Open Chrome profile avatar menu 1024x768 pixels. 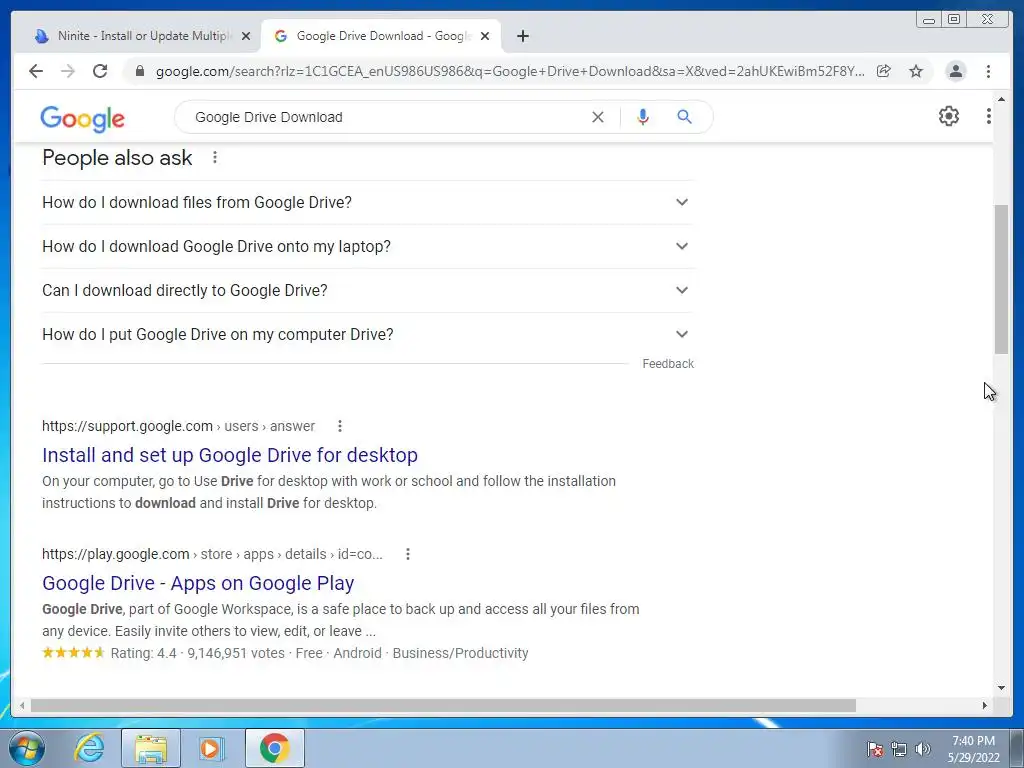[955, 71]
